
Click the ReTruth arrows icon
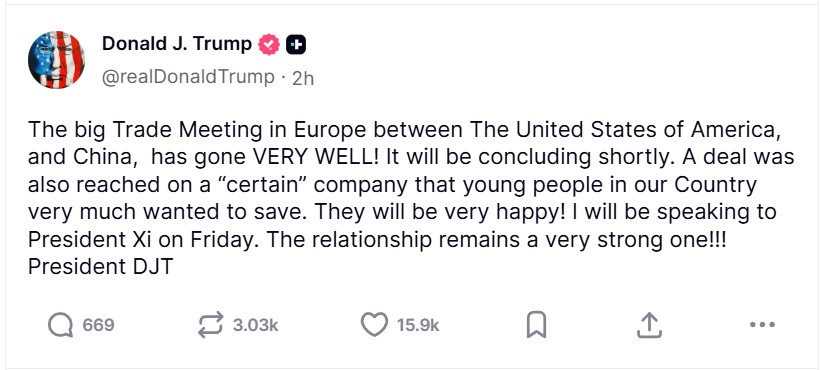point(211,325)
